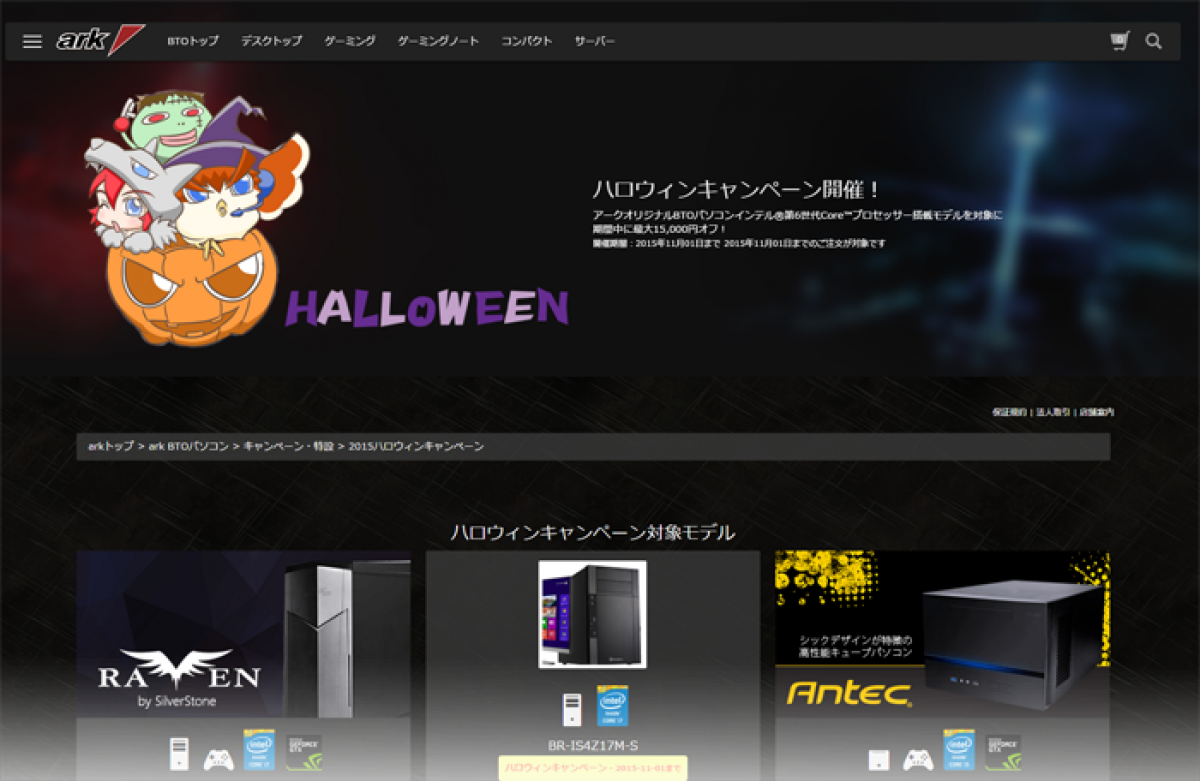Click the GeForce GTX badge under the Antec card
Screen dimensions: 1200x781
[x=1003, y=753]
